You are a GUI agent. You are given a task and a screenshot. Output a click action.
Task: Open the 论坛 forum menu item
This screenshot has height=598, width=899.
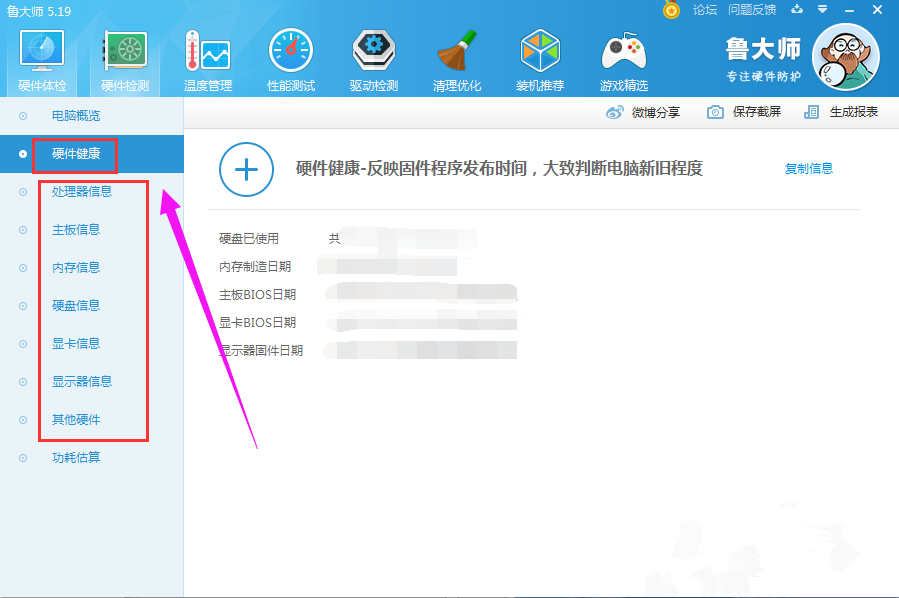coord(704,9)
